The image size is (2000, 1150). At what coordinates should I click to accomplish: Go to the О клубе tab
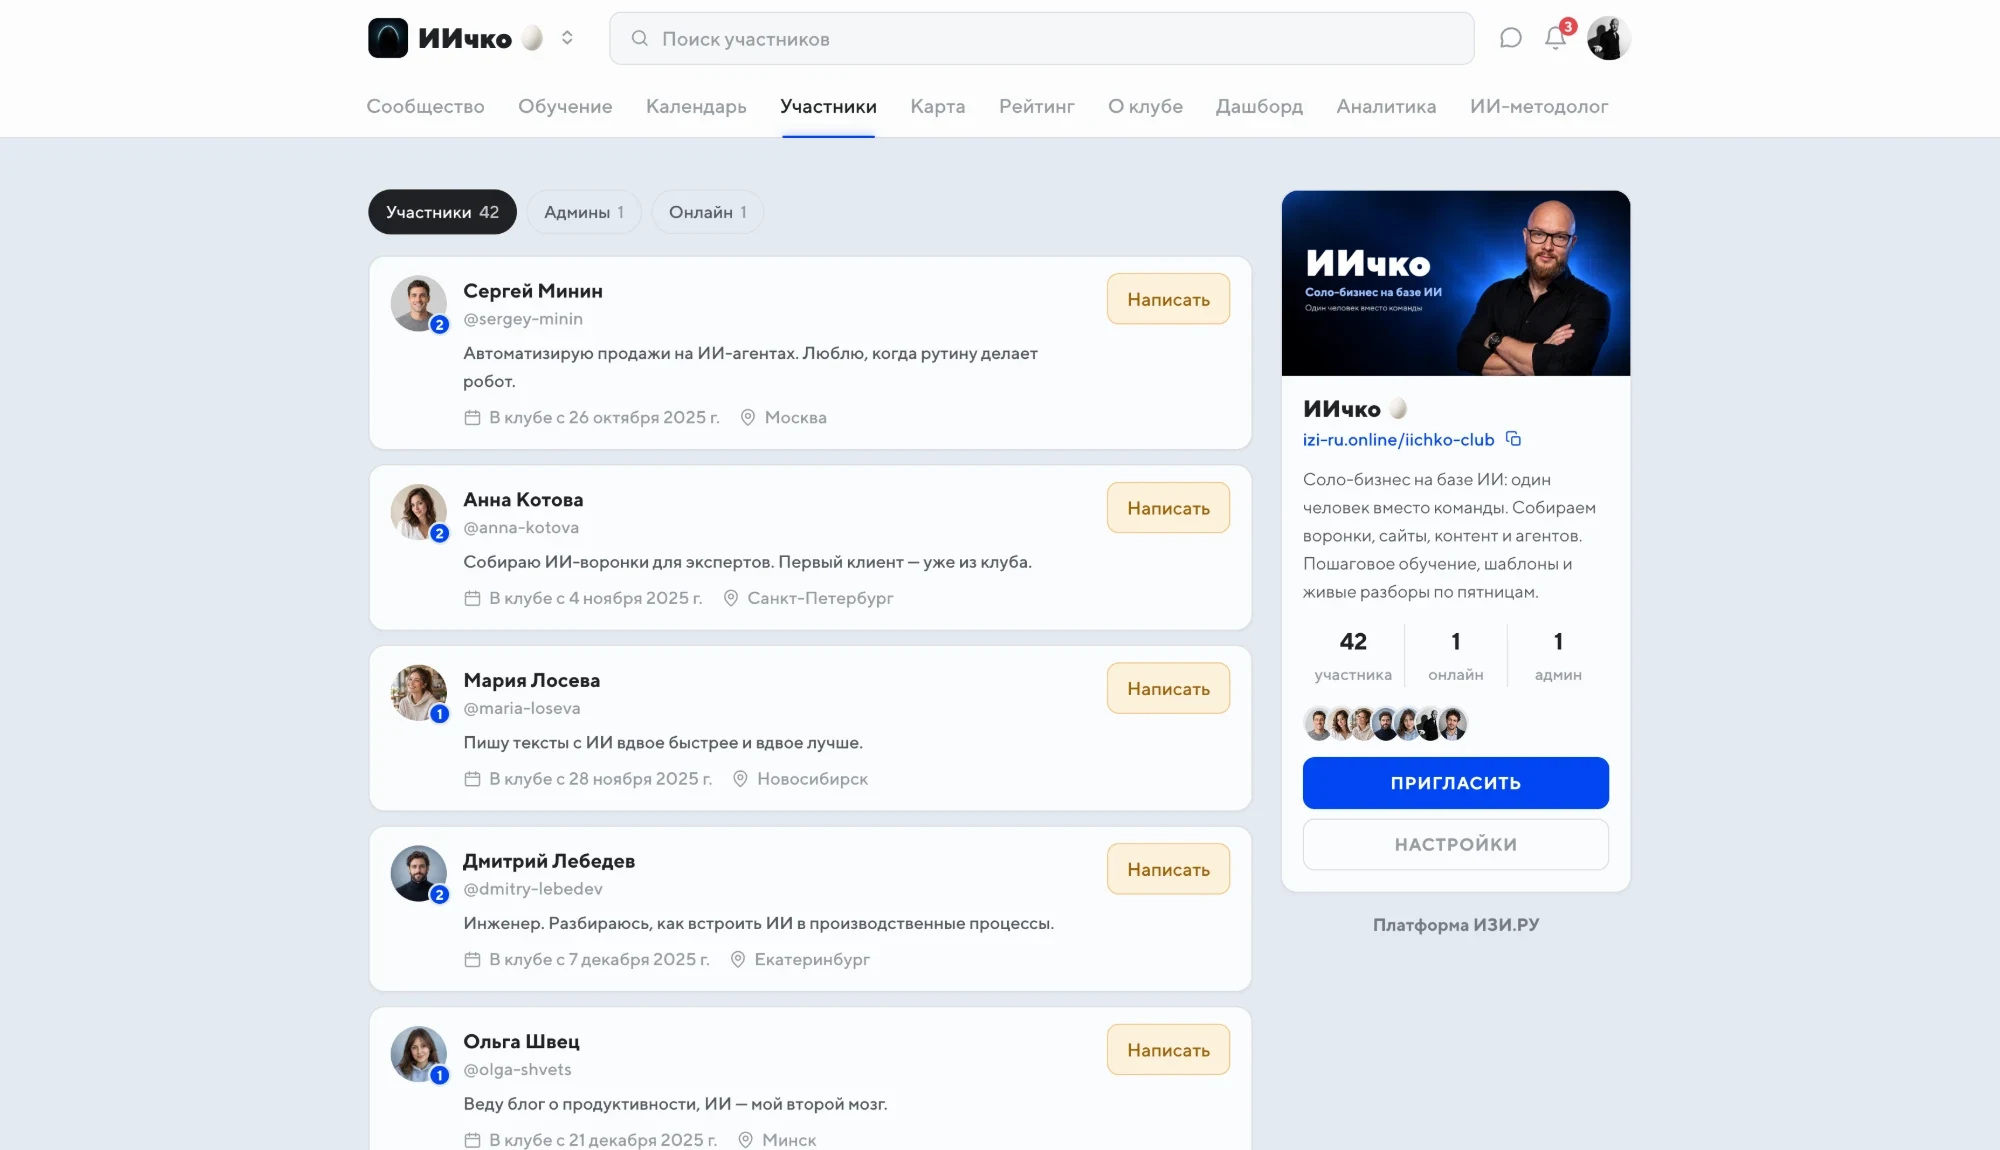[1145, 106]
